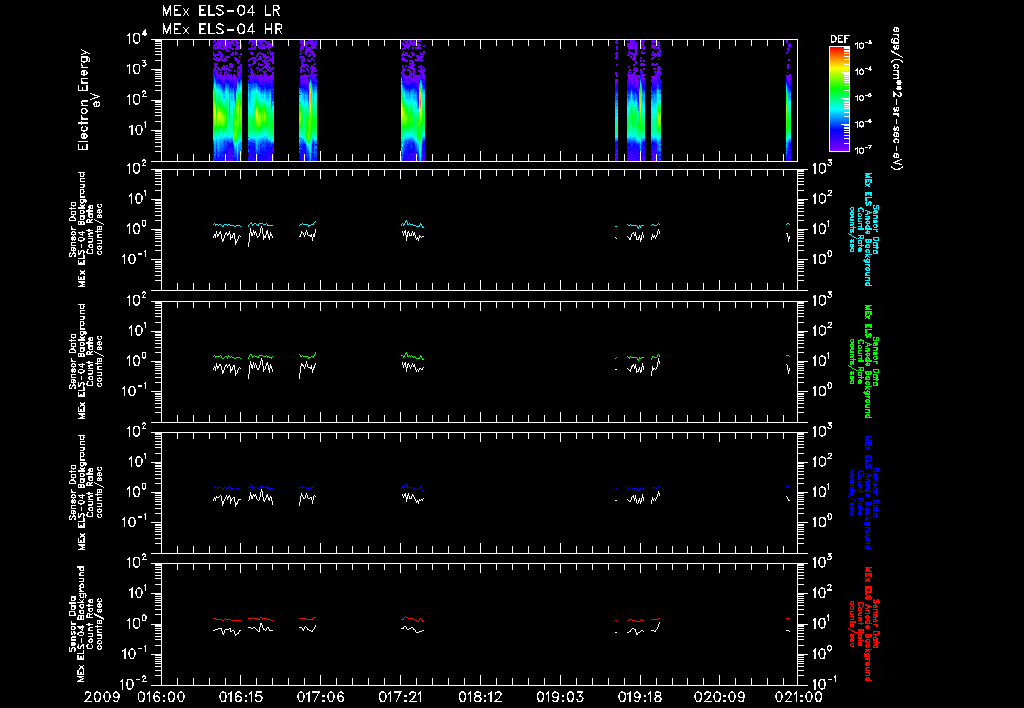Click the 10^-7 tick label on the color bar
The image size is (1024, 708).
[x=864, y=150]
